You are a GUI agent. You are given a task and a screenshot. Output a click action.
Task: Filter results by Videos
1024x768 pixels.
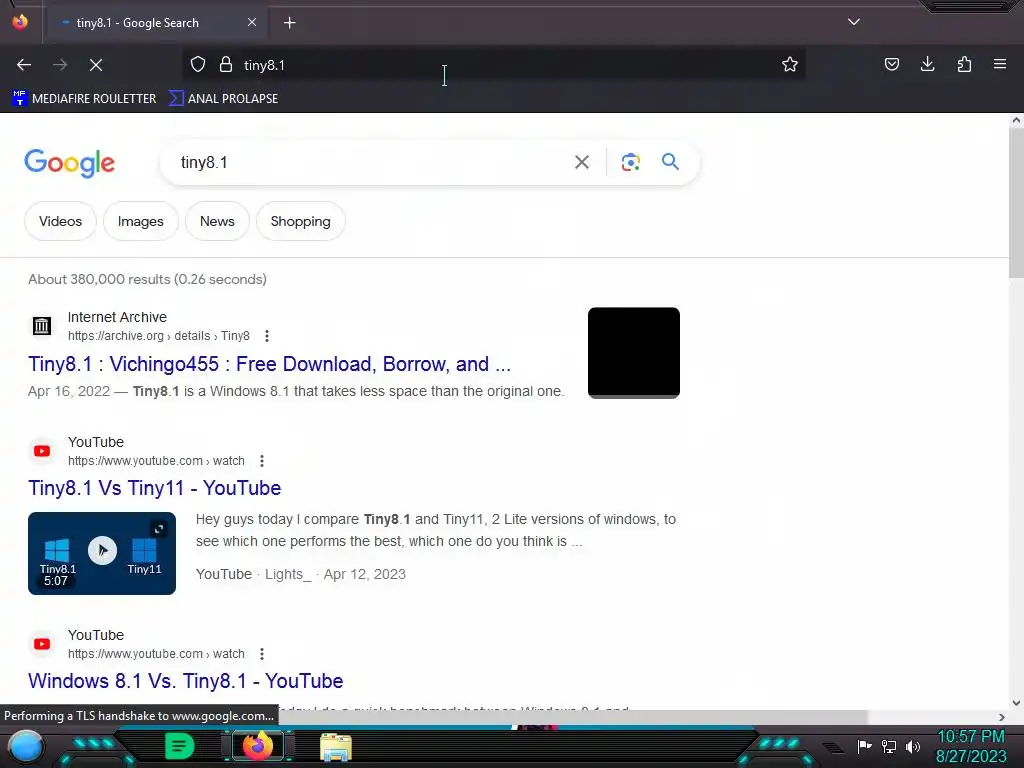coord(60,221)
